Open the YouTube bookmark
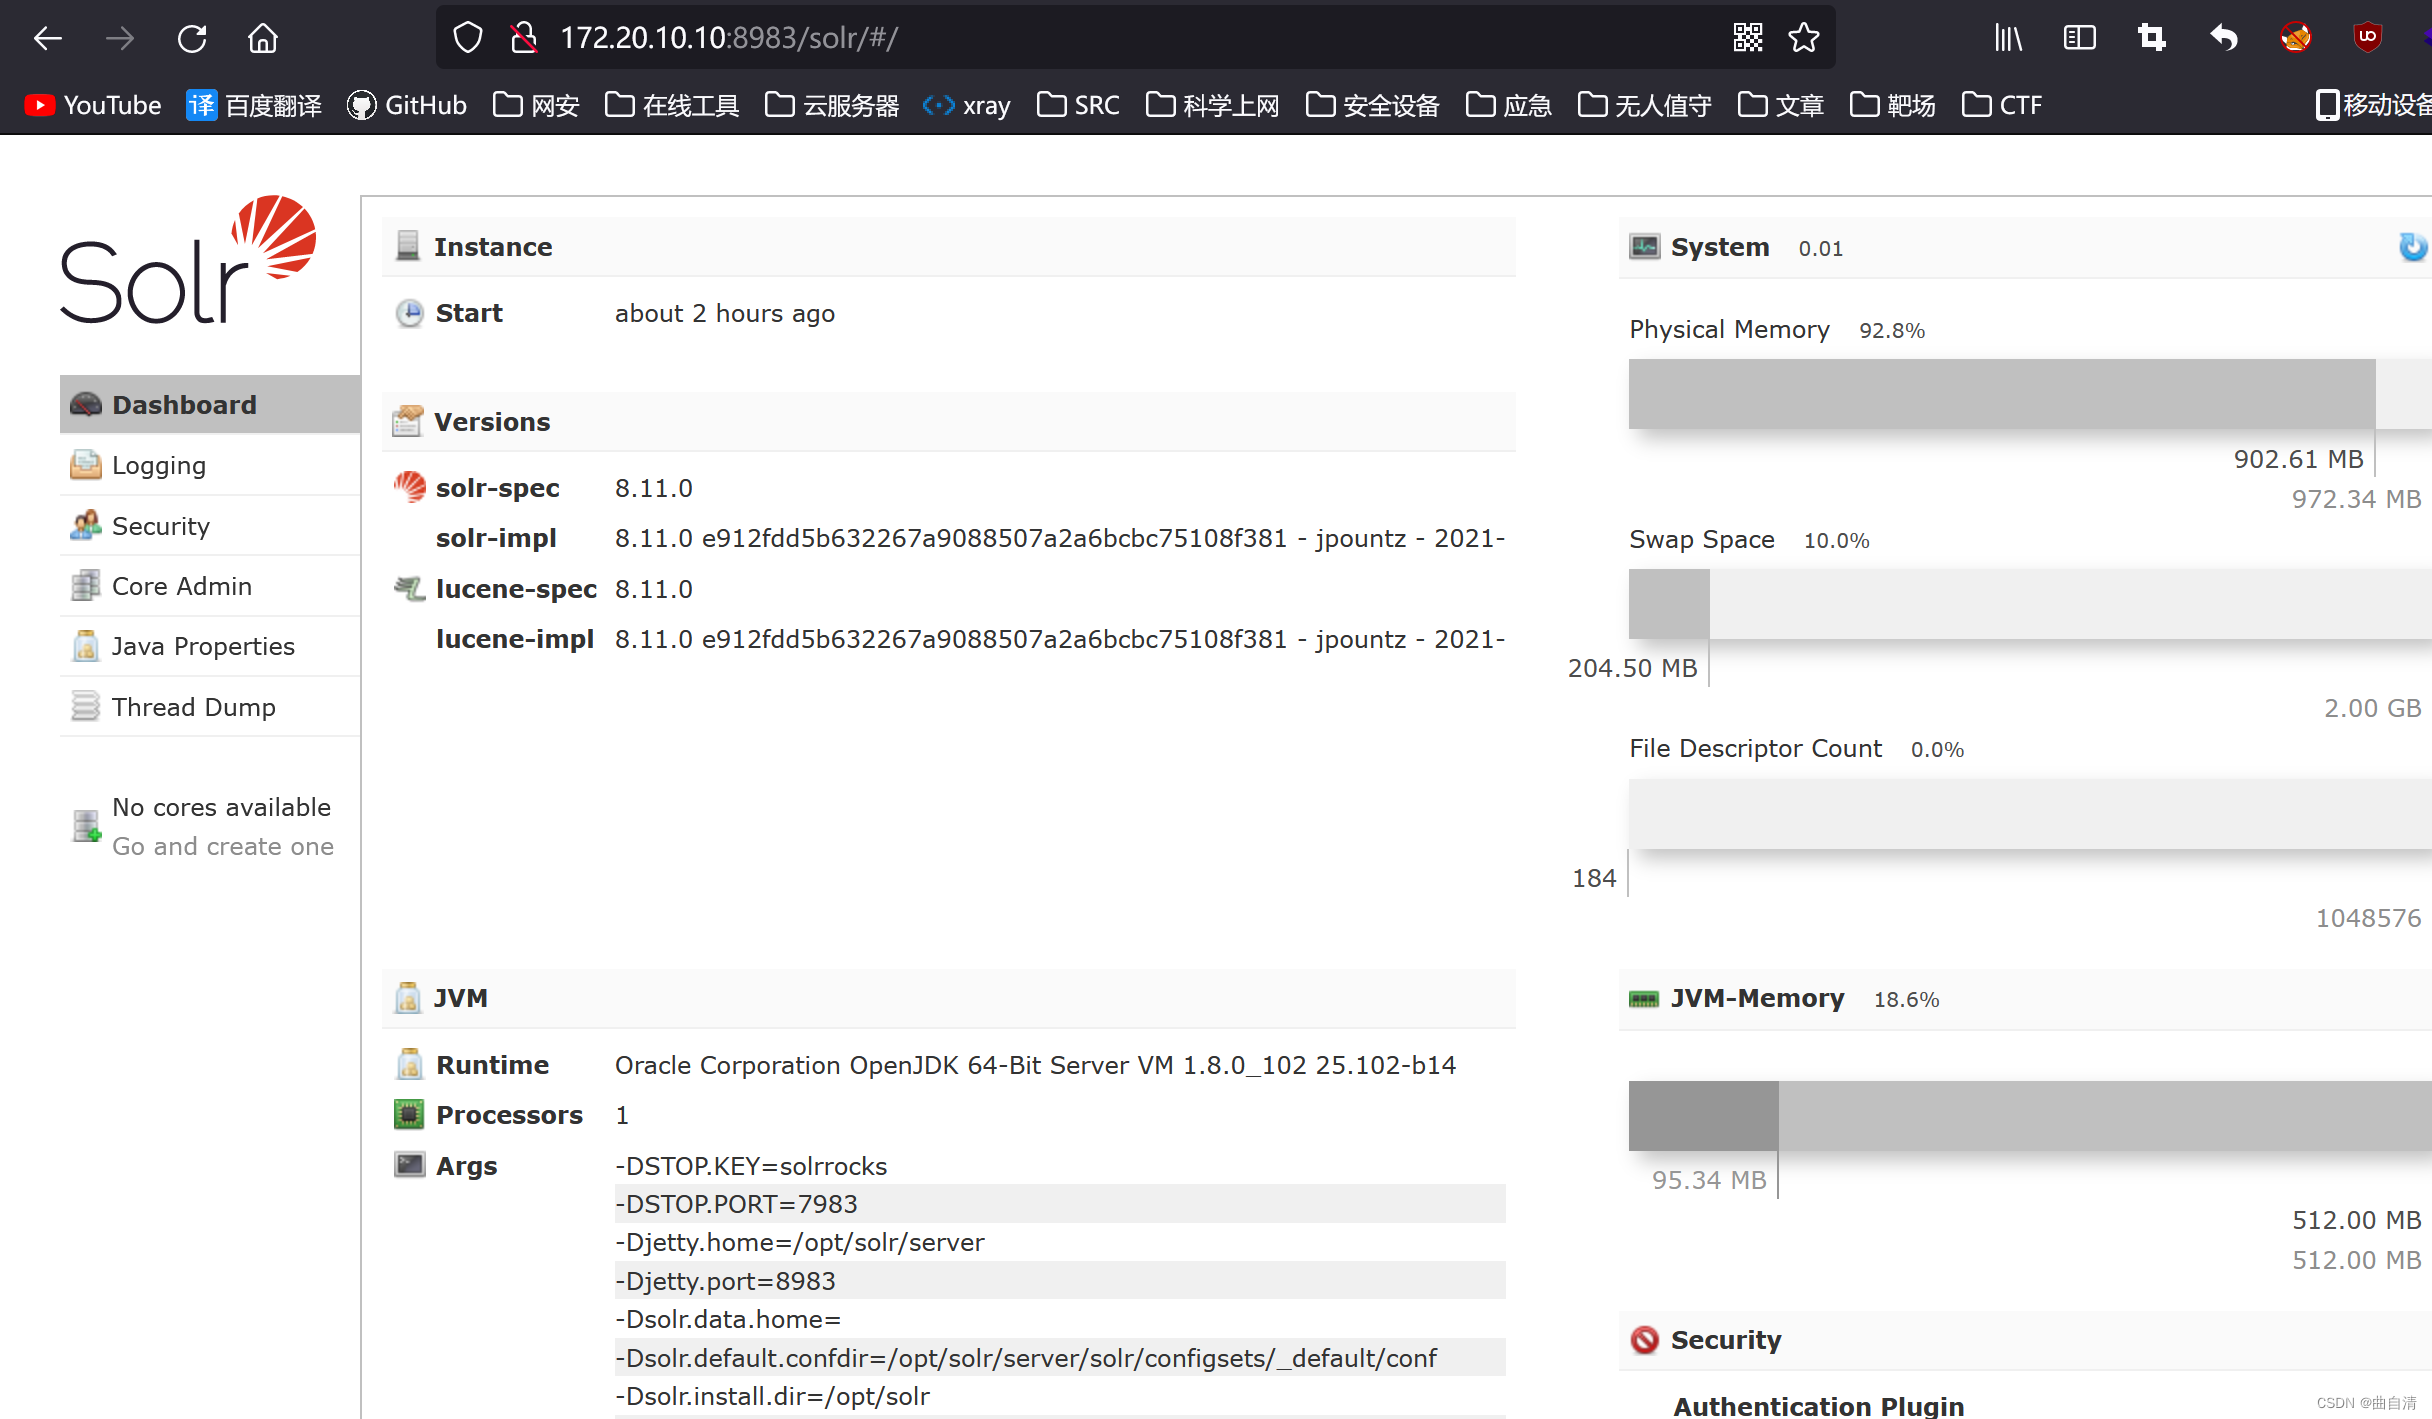Image resolution: width=2432 pixels, height=1419 pixels. [x=92, y=105]
